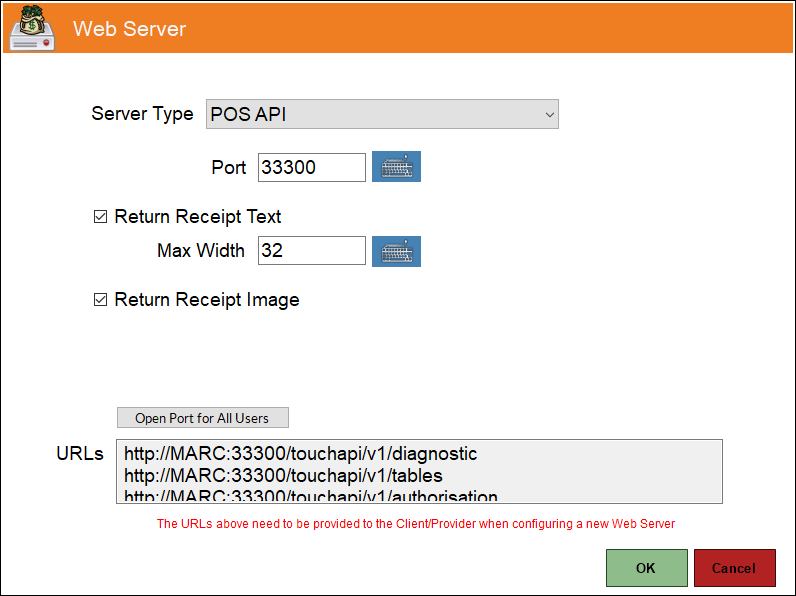
Task: Open on-screen keyboard for the Max Width field
Action: tap(396, 251)
